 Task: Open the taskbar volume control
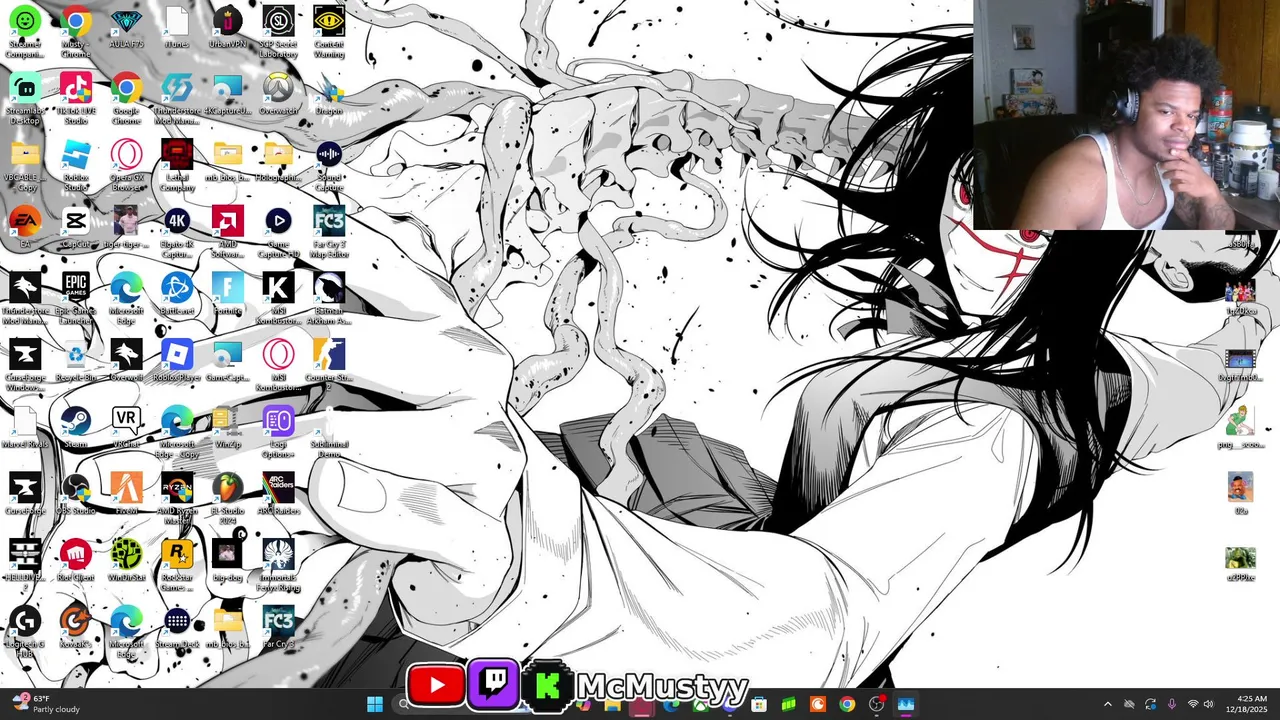tap(1208, 704)
